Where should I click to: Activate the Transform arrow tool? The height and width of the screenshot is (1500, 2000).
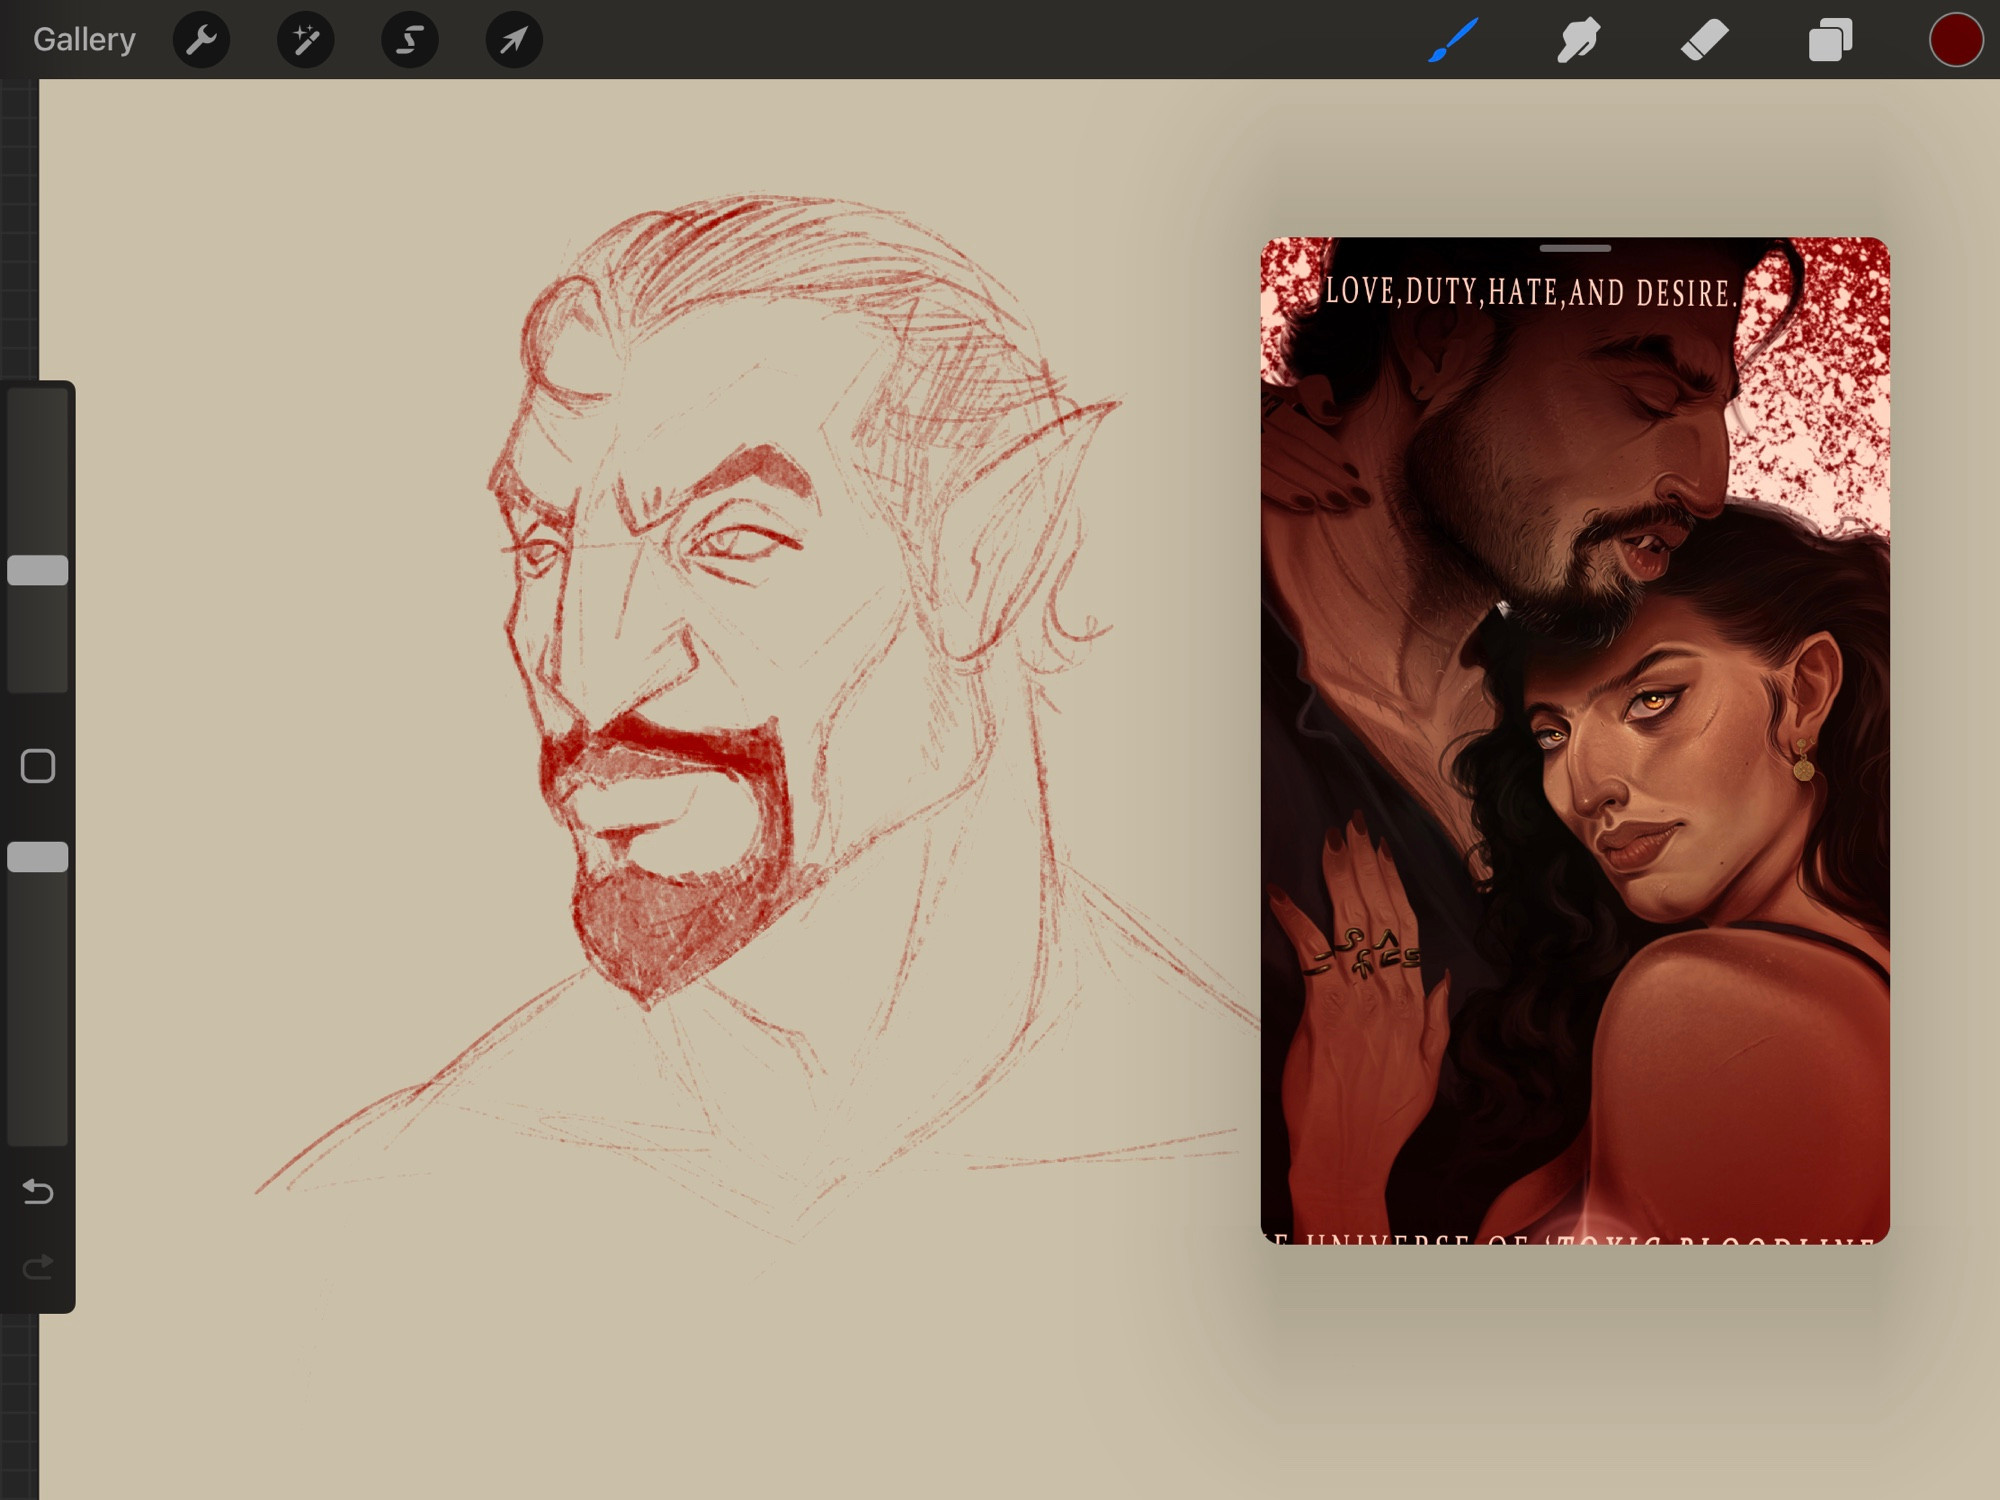[513, 40]
